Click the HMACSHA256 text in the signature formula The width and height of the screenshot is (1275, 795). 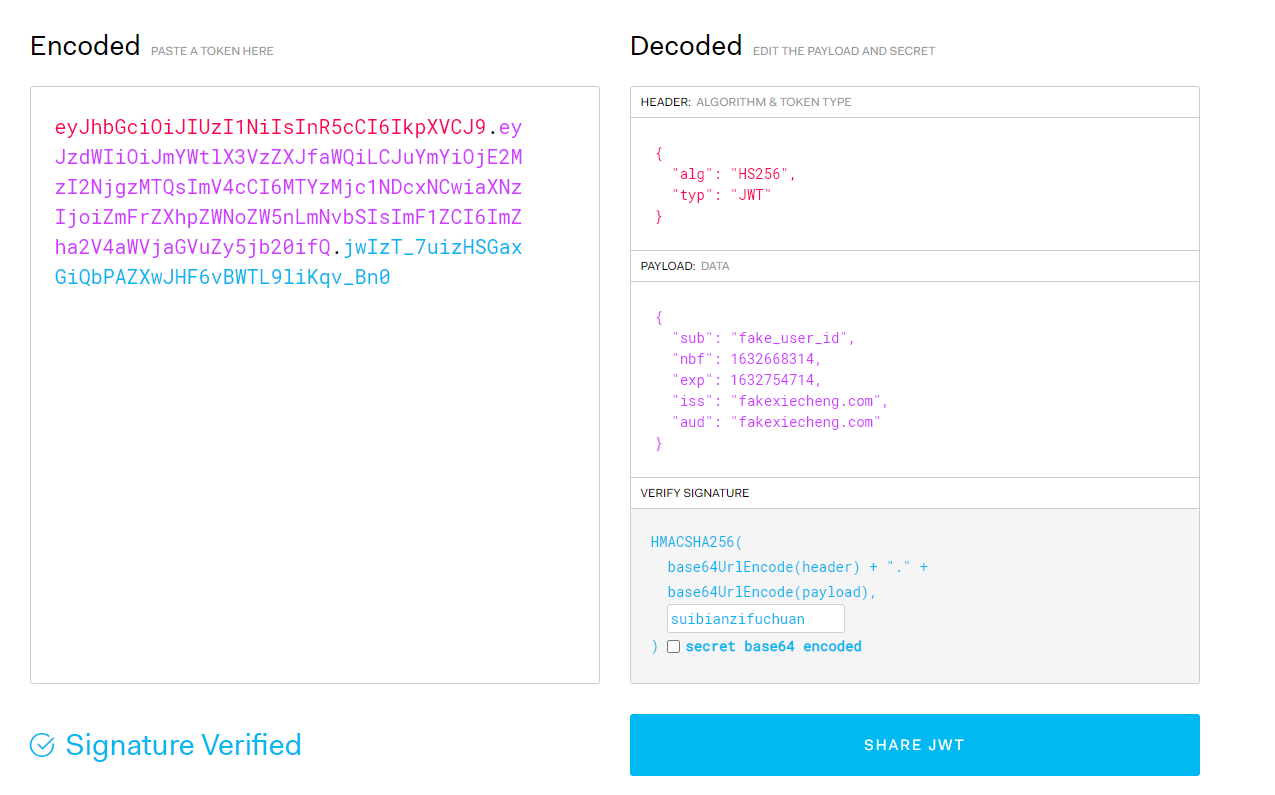(x=691, y=541)
